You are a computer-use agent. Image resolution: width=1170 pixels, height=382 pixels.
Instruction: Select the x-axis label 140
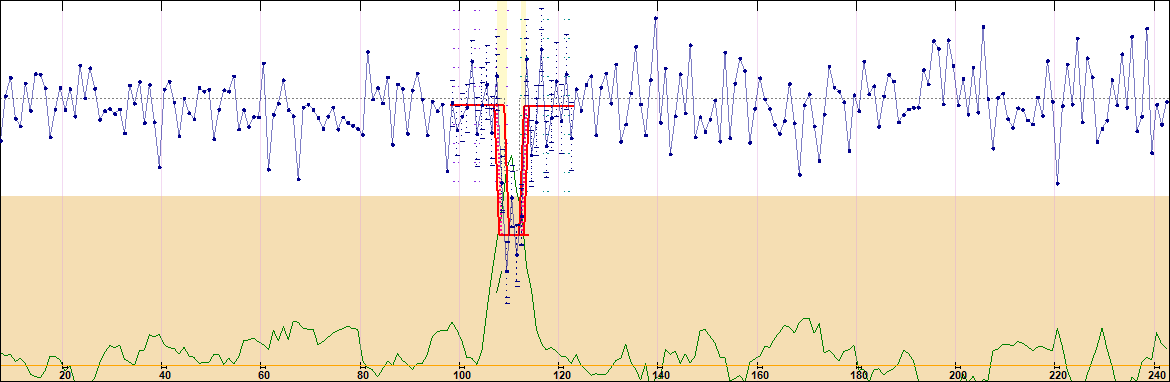coord(660,374)
